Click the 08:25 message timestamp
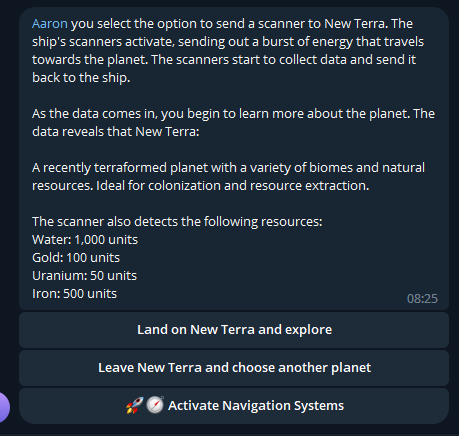This screenshot has height=436, width=459. [422, 299]
